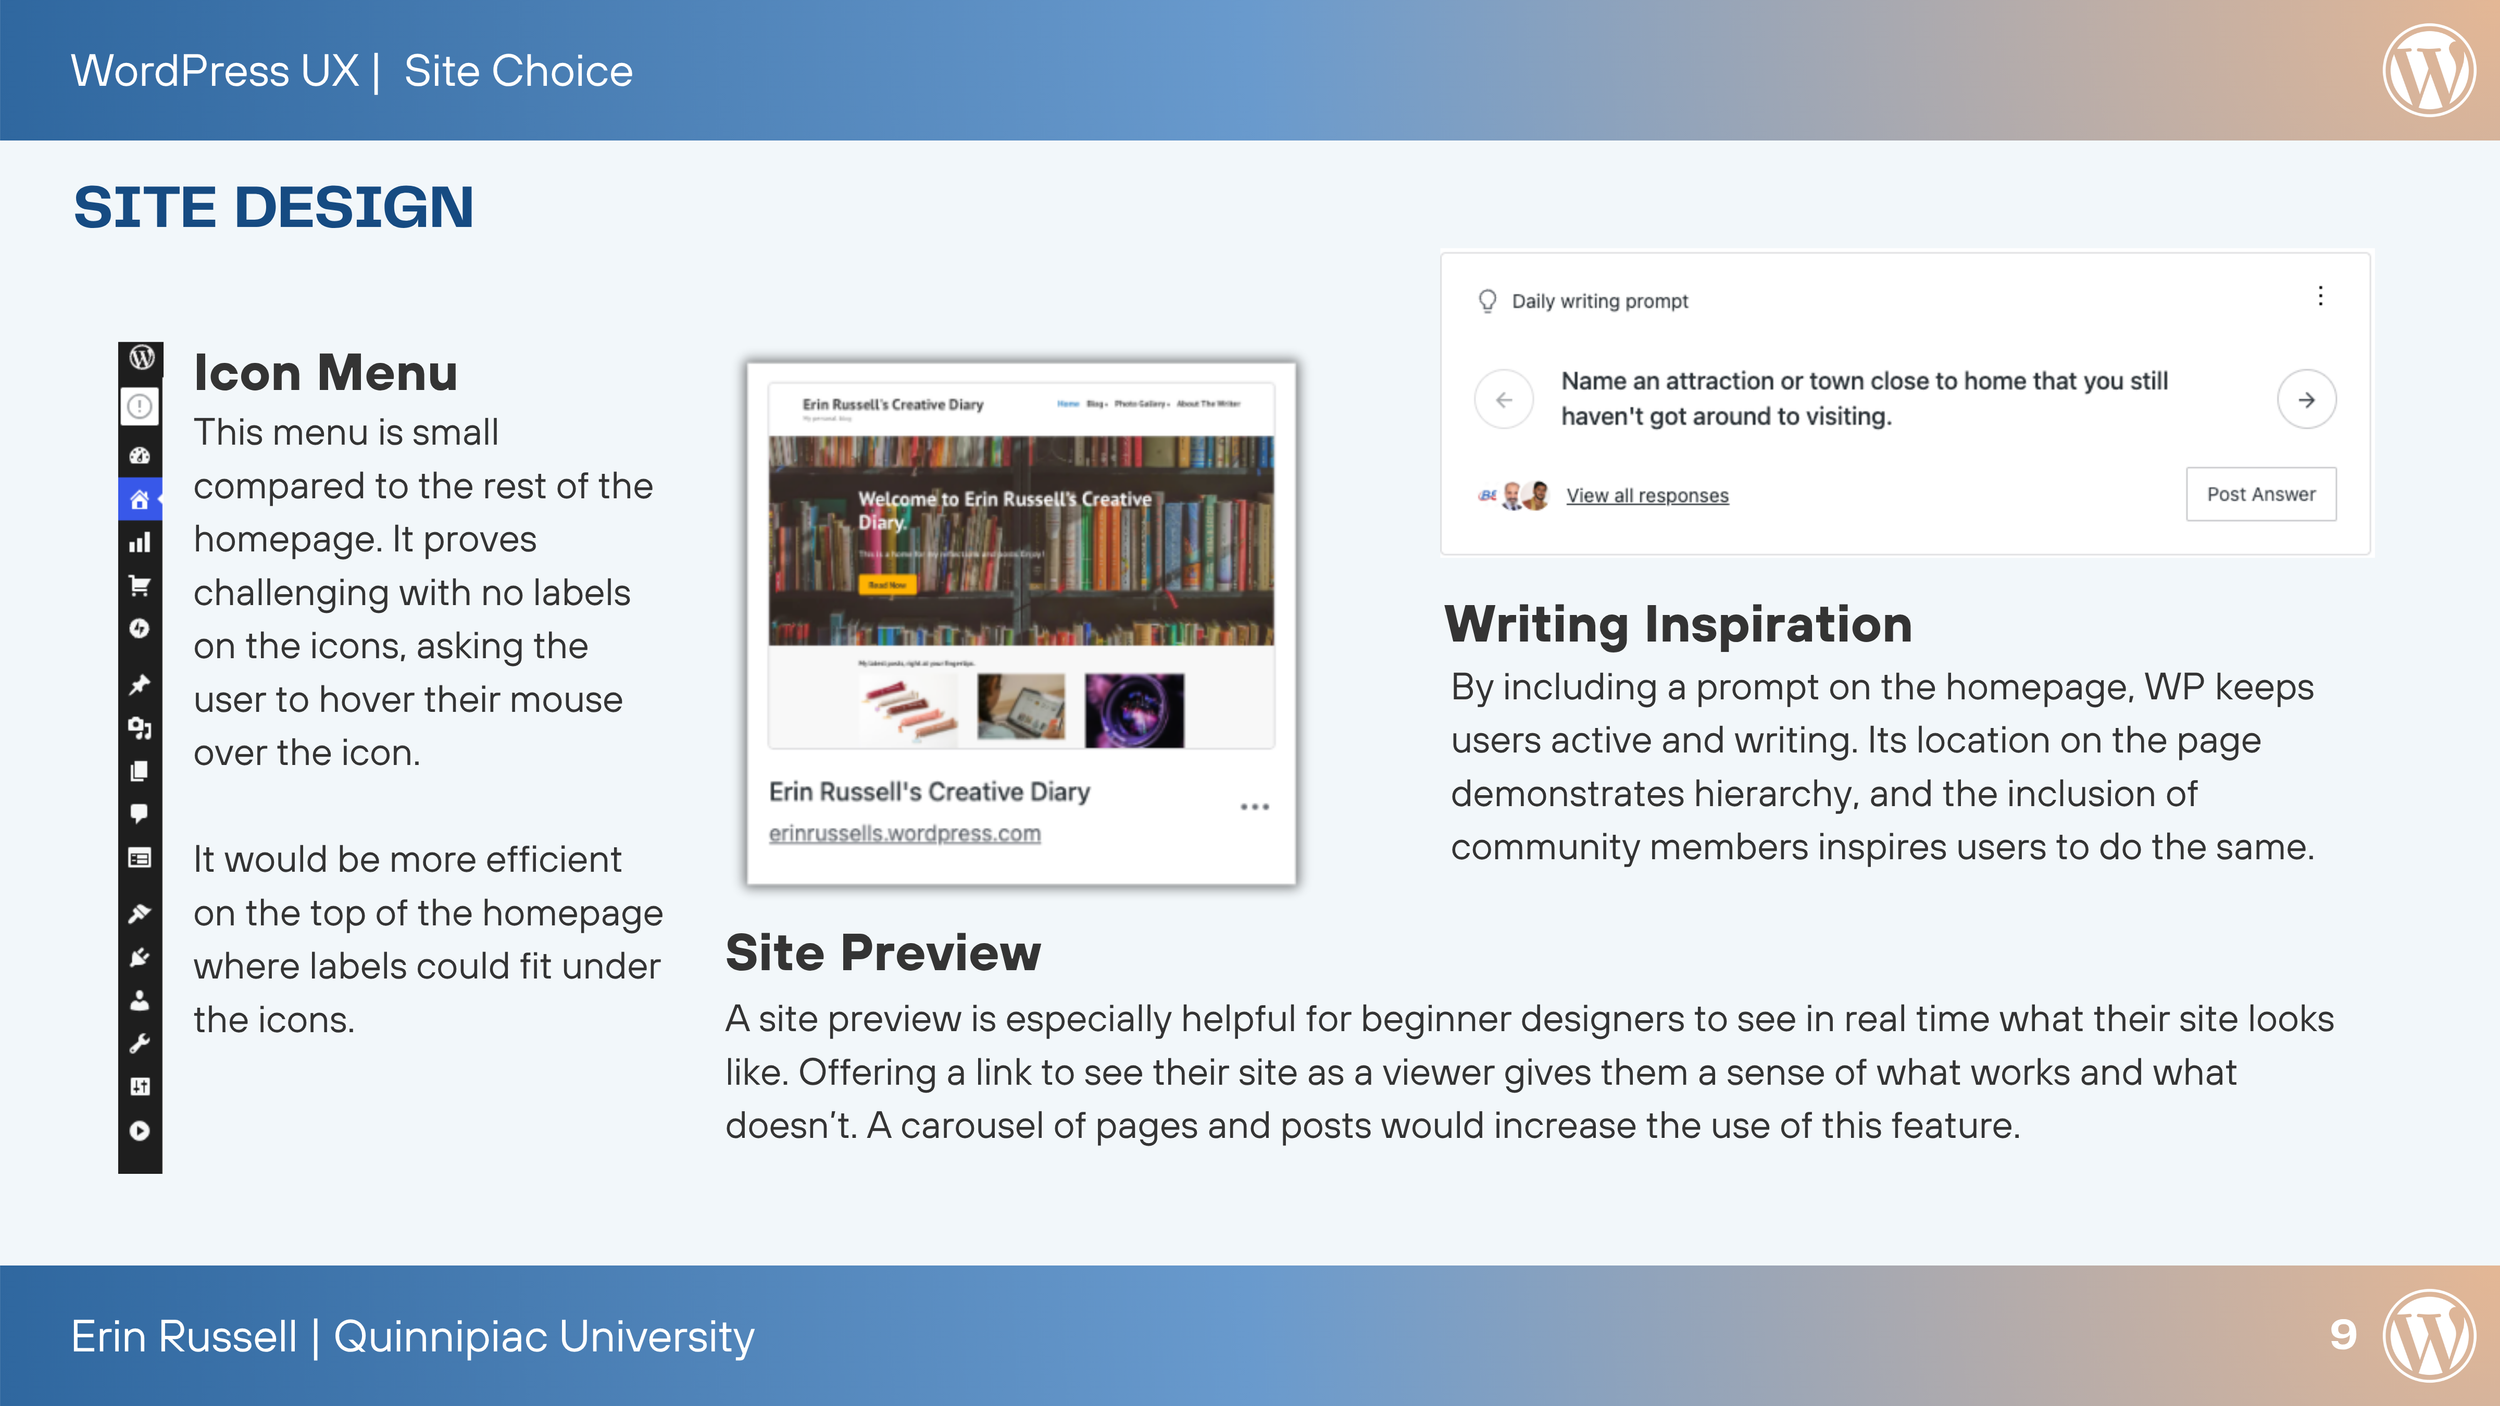This screenshot has height=1406, width=2500.
Task: Open the Pages stacked sheets icon
Action: click(x=140, y=771)
